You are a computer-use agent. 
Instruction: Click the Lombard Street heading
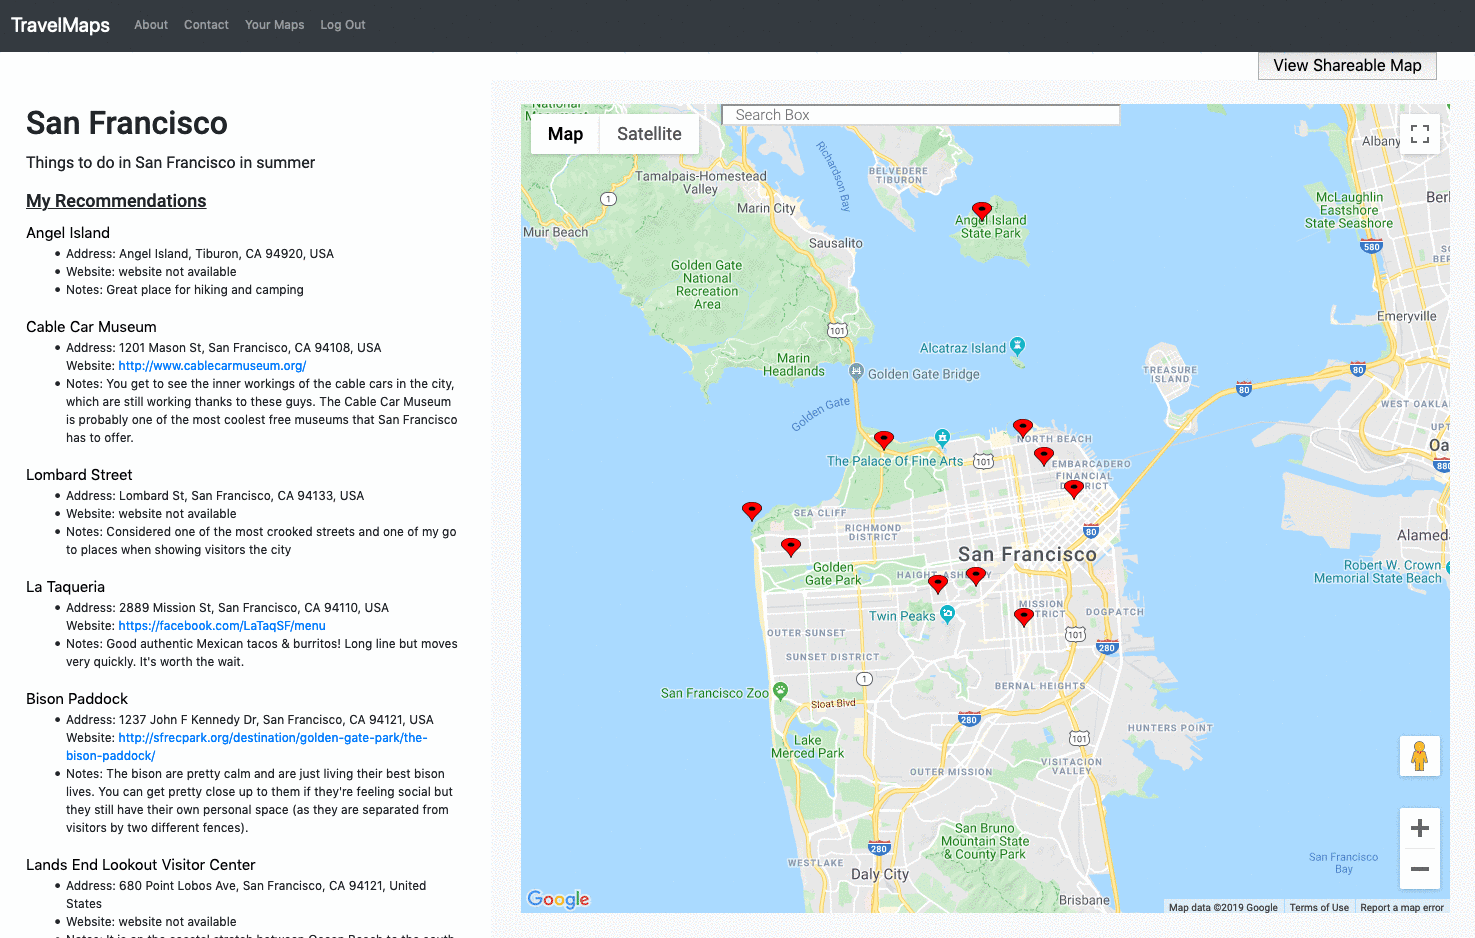coord(79,475)
